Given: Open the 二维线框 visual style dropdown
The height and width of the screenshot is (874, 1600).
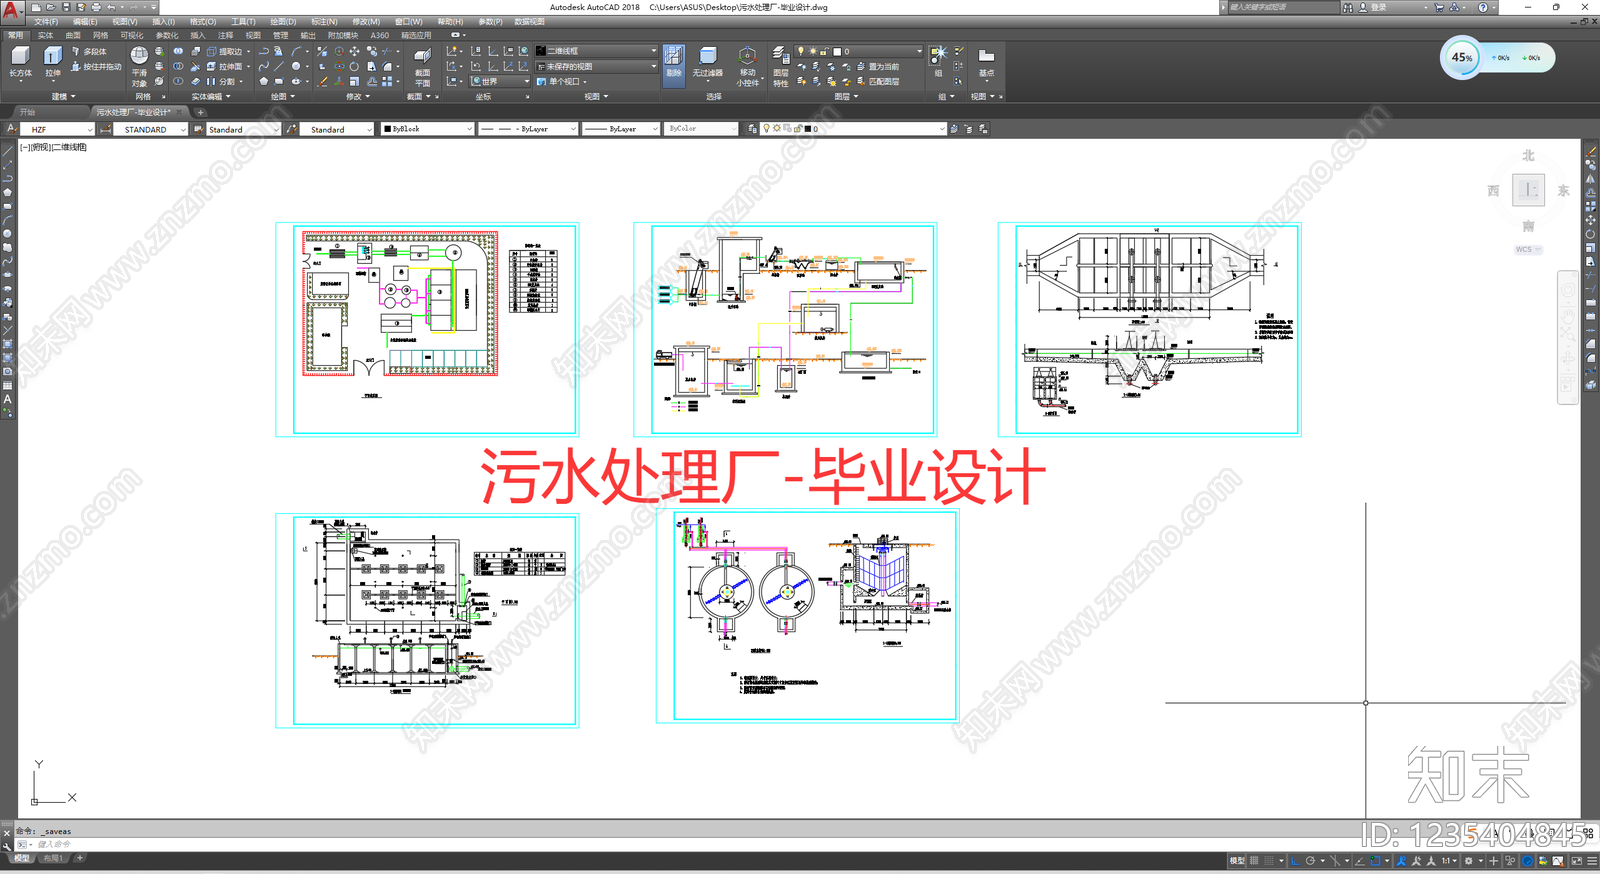Looking at the screenshot, I should (596, 51).
